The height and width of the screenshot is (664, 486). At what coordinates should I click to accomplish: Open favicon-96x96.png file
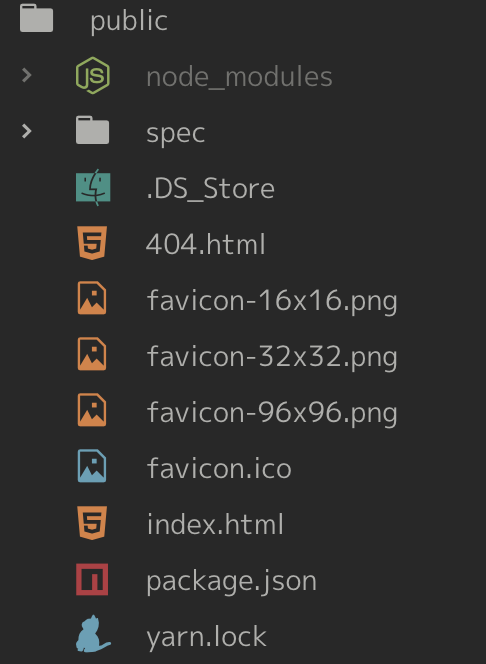tap(272, 413)
